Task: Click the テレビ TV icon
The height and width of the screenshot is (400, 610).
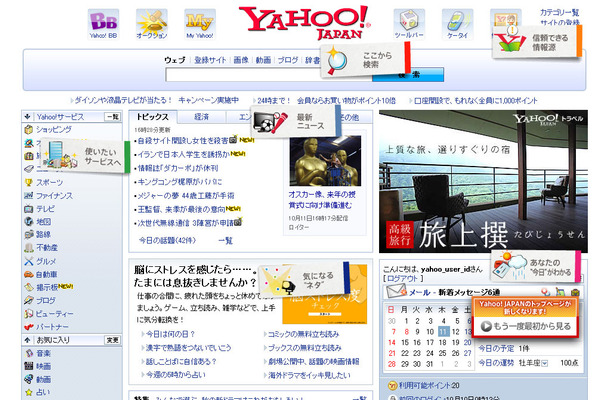Action: [28, 209]
